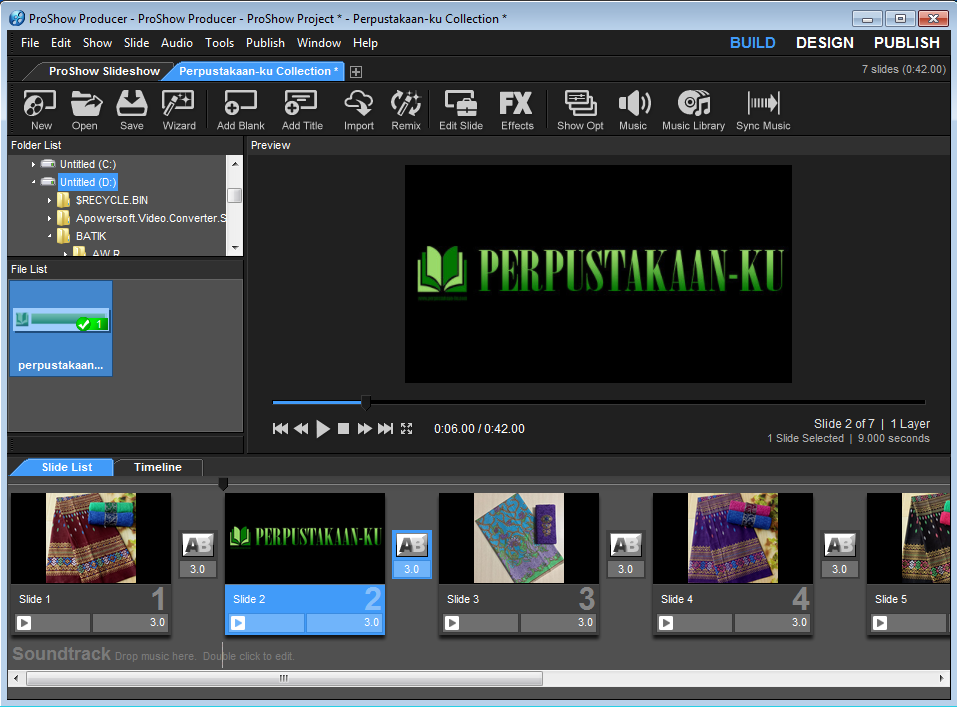Image resolution: width=957 pixels, height=707 pixels.
Task: Open the Help menu
Action: click(x=365, y=43)
